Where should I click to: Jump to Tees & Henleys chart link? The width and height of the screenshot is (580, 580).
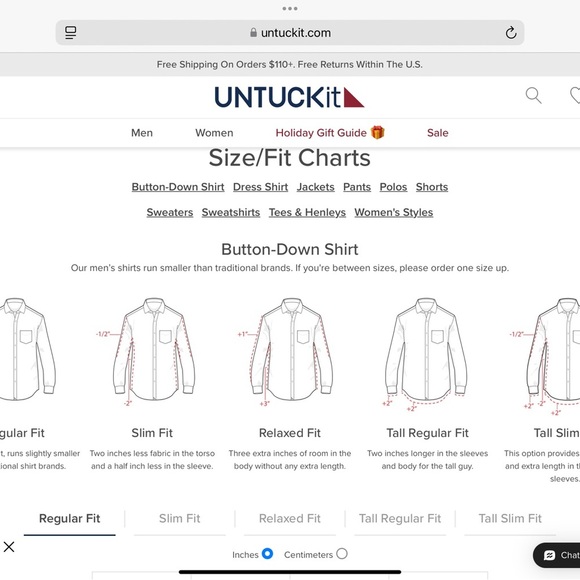click(307, 212)
